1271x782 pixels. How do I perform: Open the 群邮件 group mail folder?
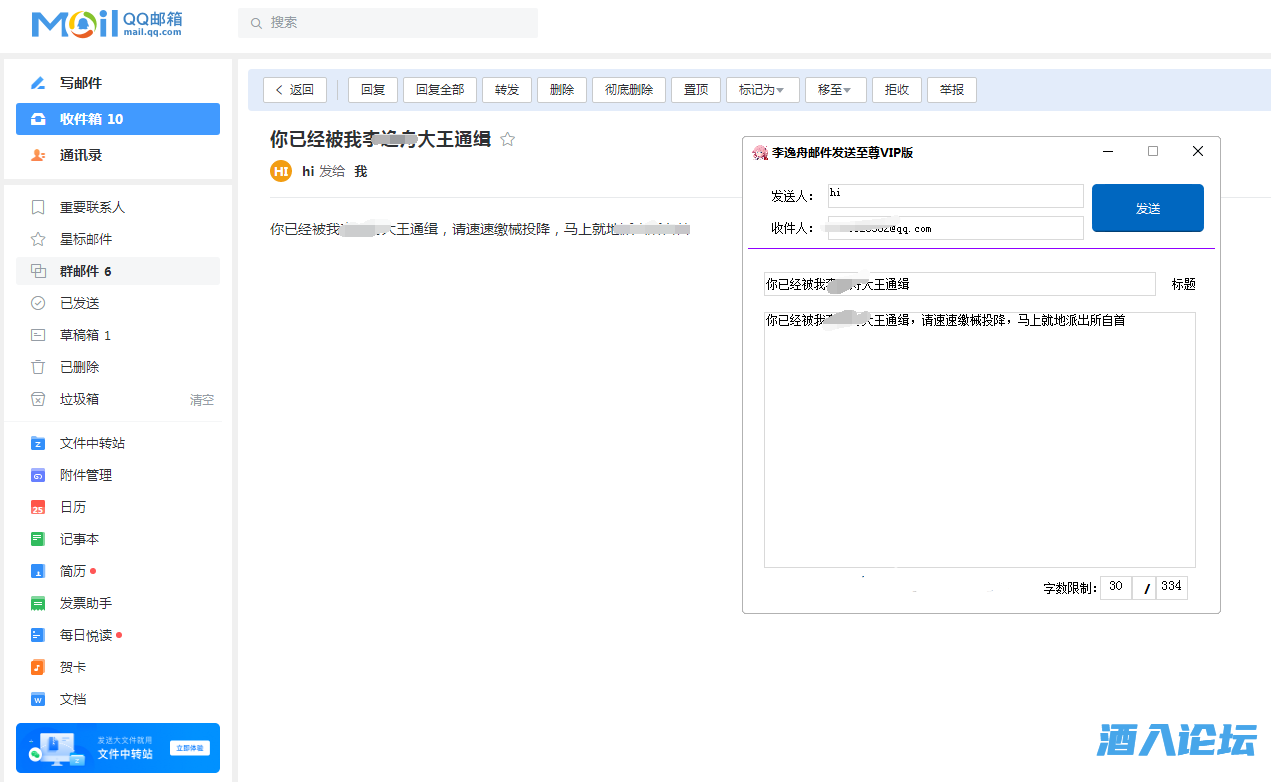click(x=79, y=271)
